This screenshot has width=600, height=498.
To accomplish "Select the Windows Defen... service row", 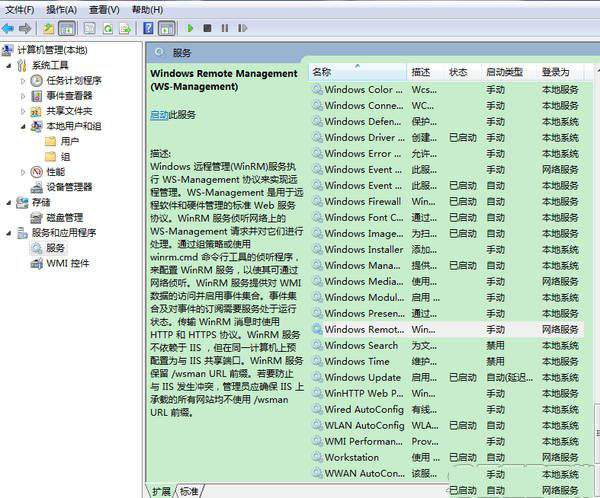I will point(448,122).
